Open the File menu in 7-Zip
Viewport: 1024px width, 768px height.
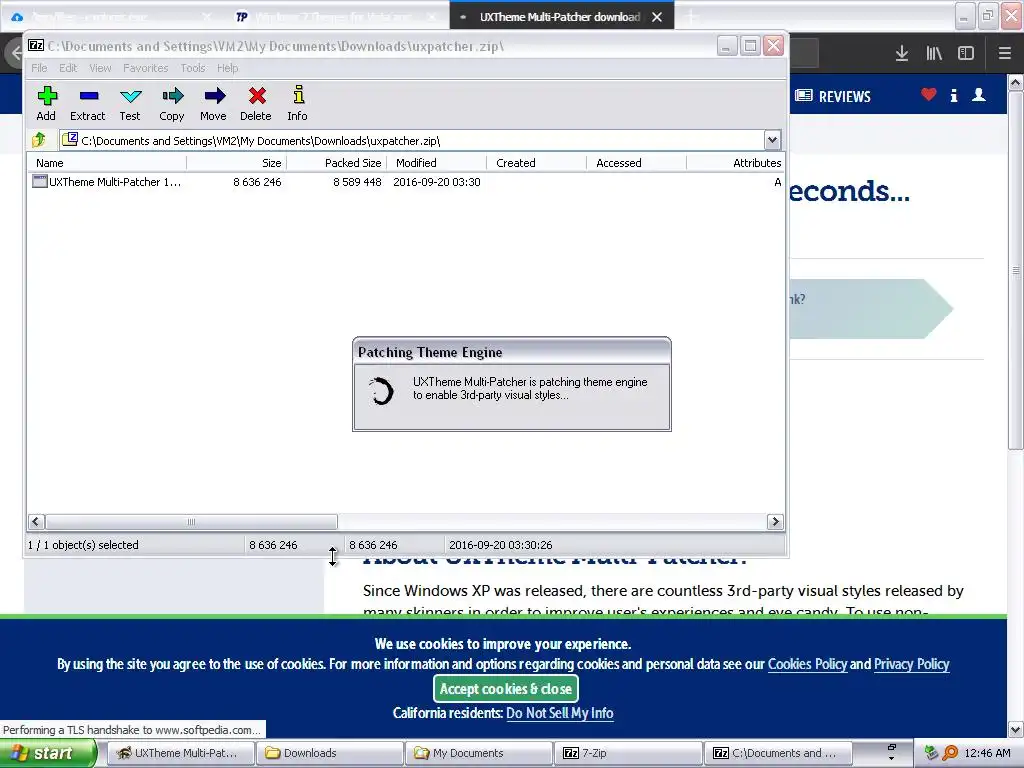39,68
